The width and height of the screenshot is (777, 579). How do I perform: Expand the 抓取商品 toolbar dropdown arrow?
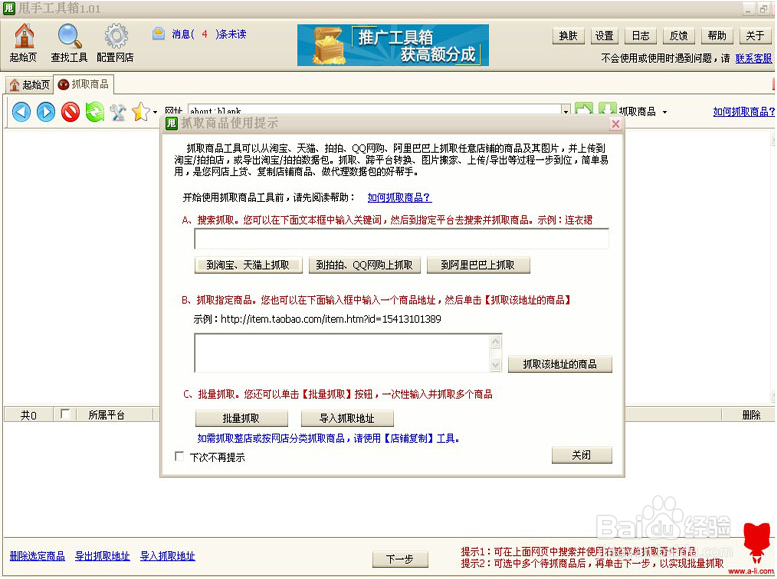click(x=665, y=112)
